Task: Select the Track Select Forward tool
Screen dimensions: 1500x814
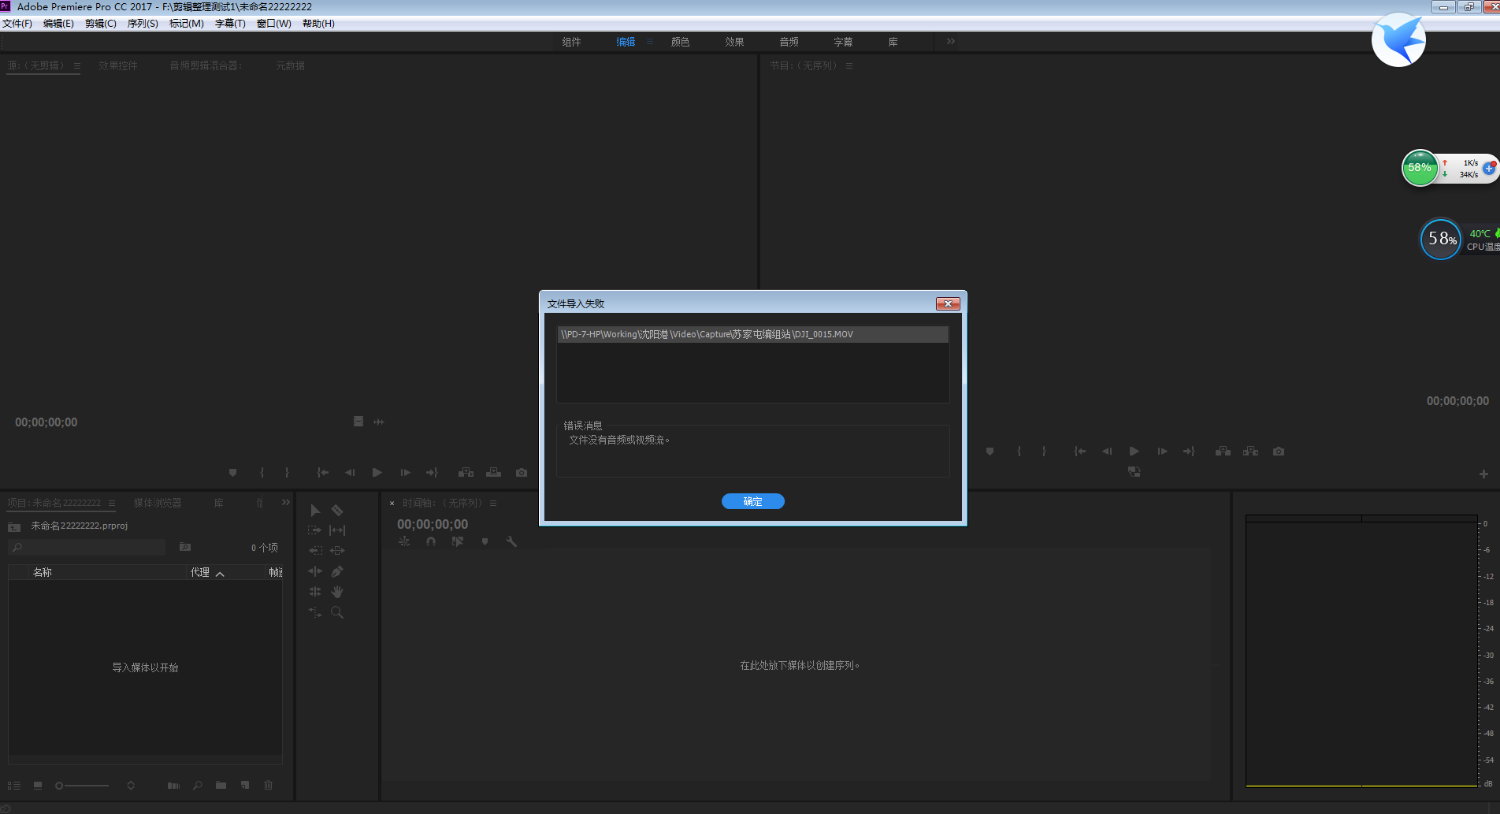Action: click(315, 530)
